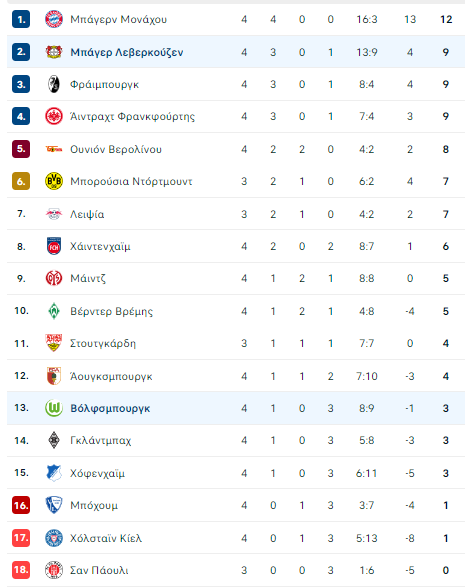The width and height of the screenshot is (465, 588).
Task: Click the Bayern Munich club crest
Action: 54,19
